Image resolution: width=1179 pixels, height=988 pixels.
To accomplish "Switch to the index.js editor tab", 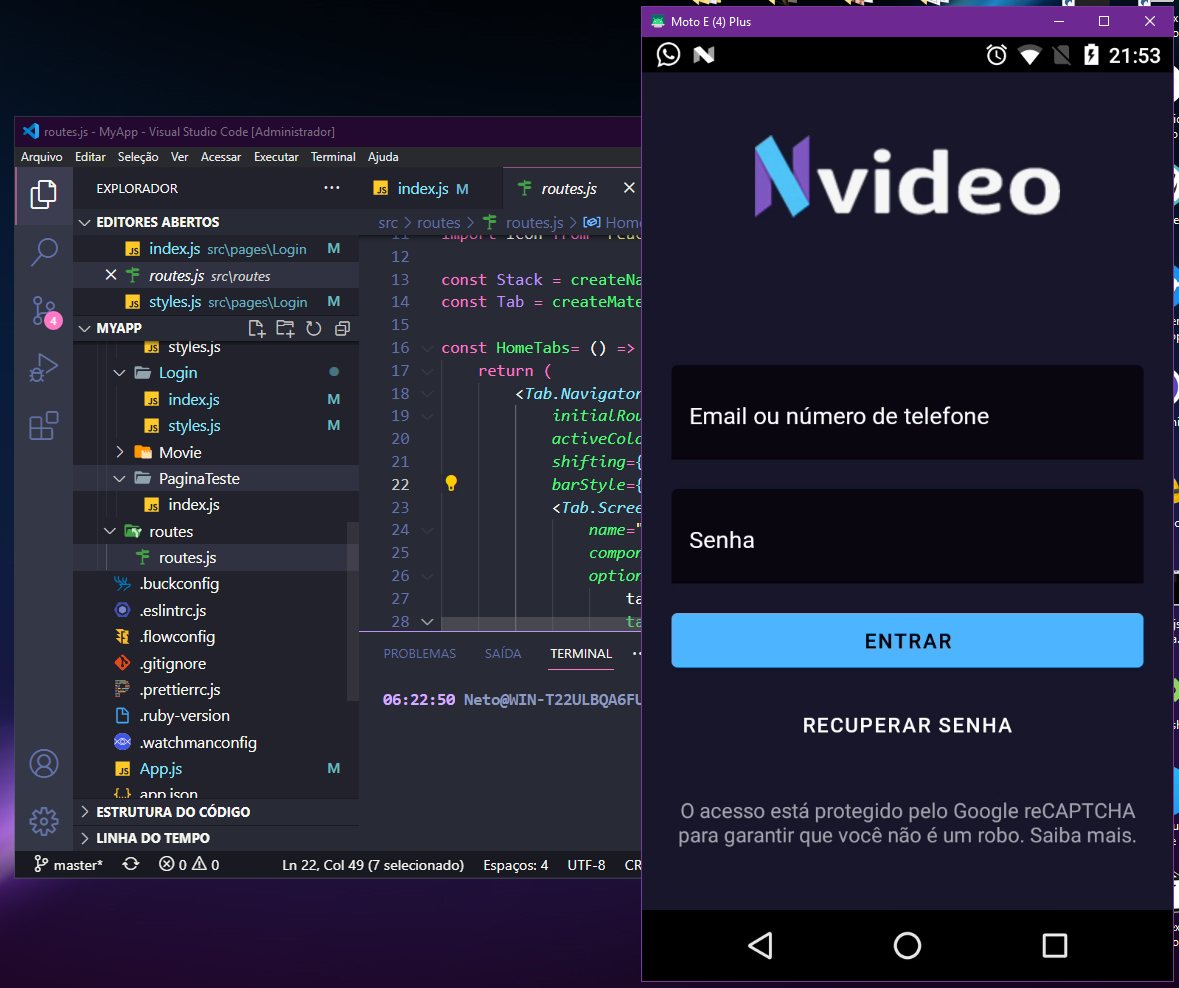I will coord(424,188).
